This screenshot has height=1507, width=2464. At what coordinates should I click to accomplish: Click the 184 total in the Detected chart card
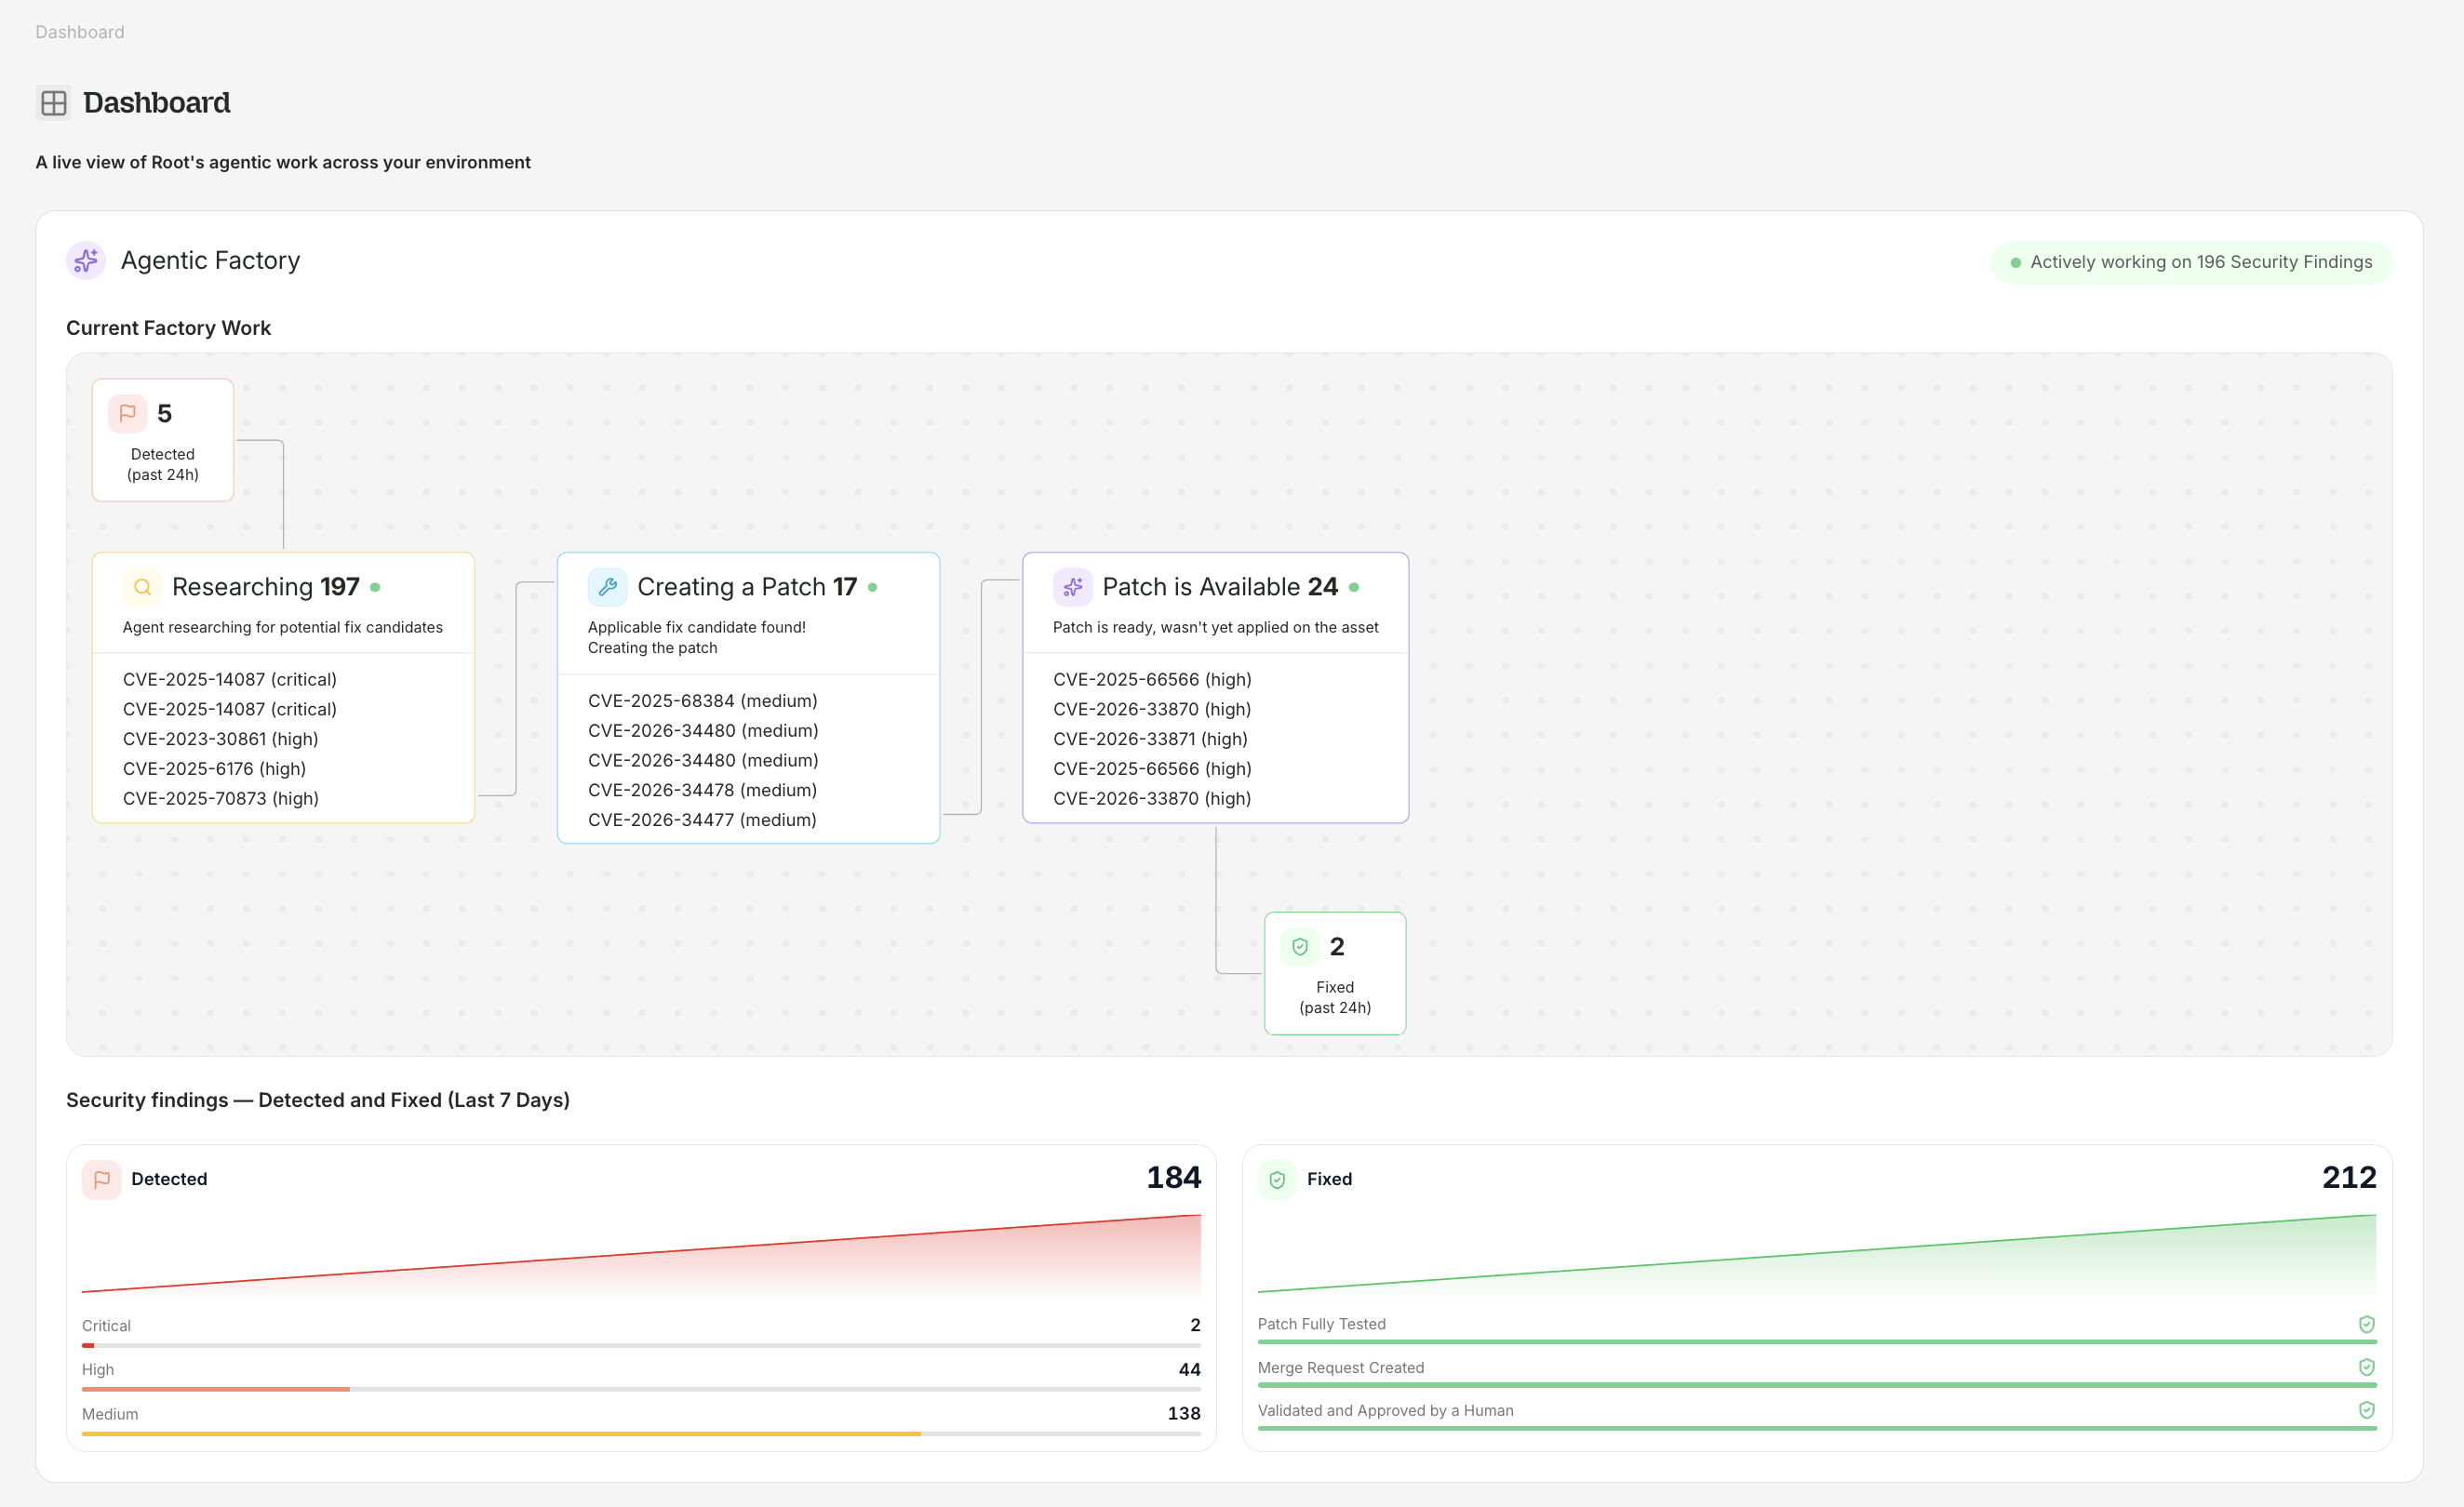pyautogui.click(x=1173, y=1178)
